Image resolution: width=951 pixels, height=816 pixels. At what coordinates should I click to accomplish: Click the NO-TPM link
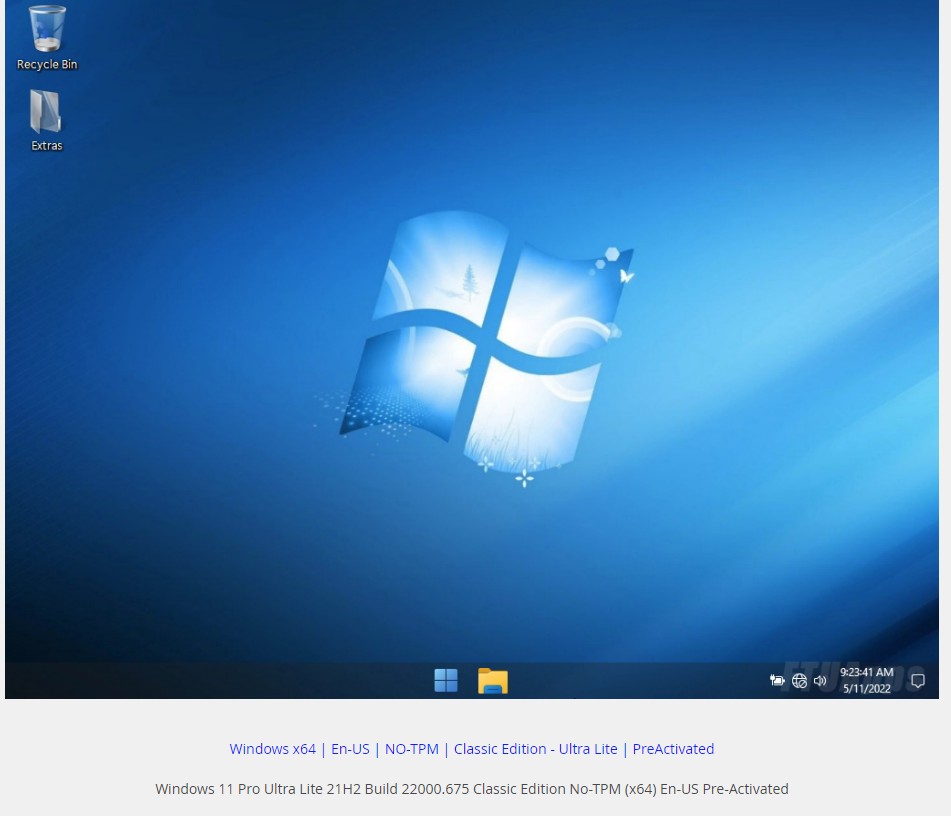coord(411,749)
